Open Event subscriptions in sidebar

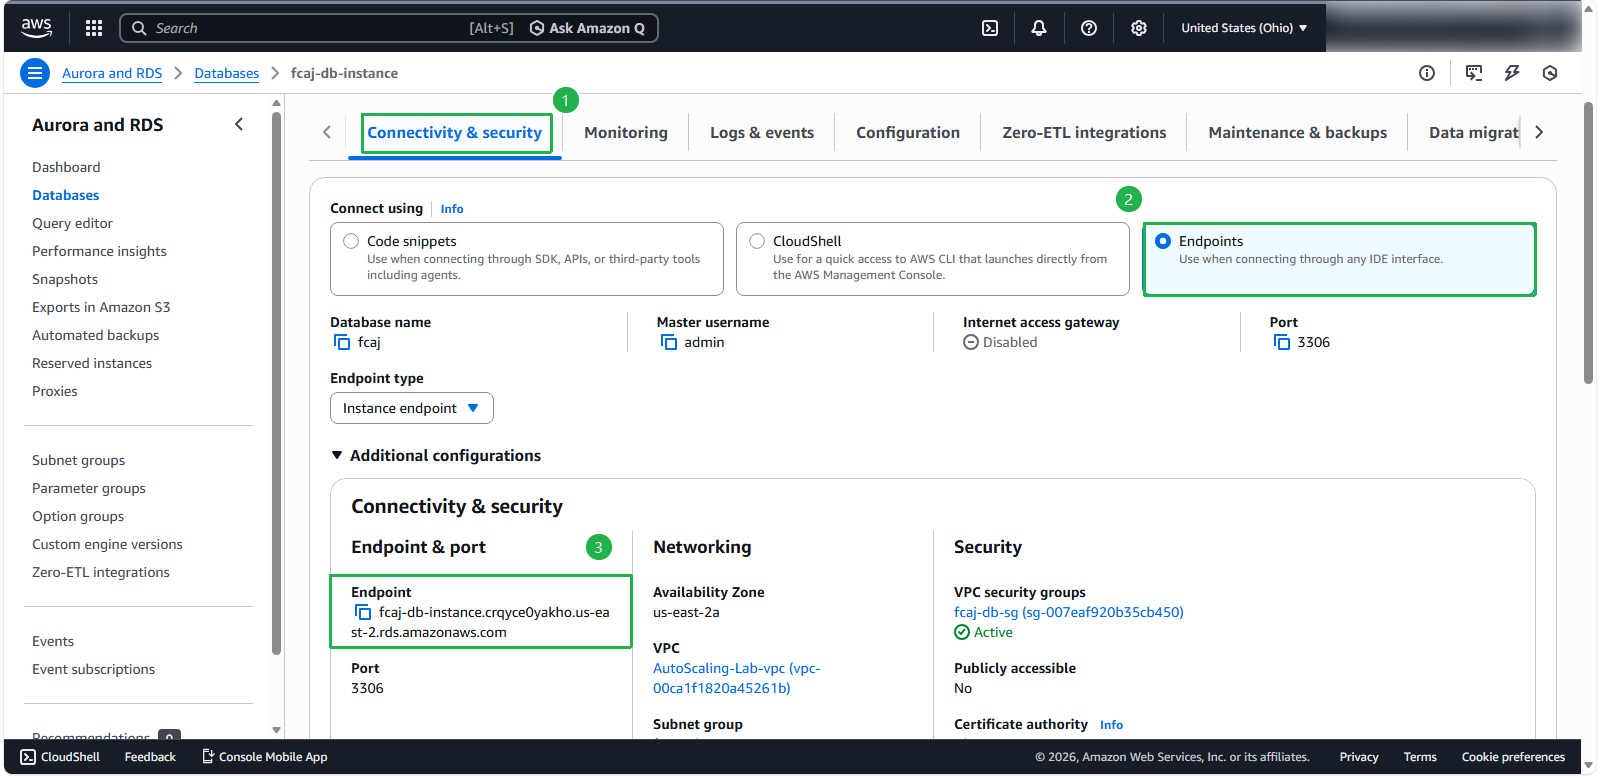94,669
